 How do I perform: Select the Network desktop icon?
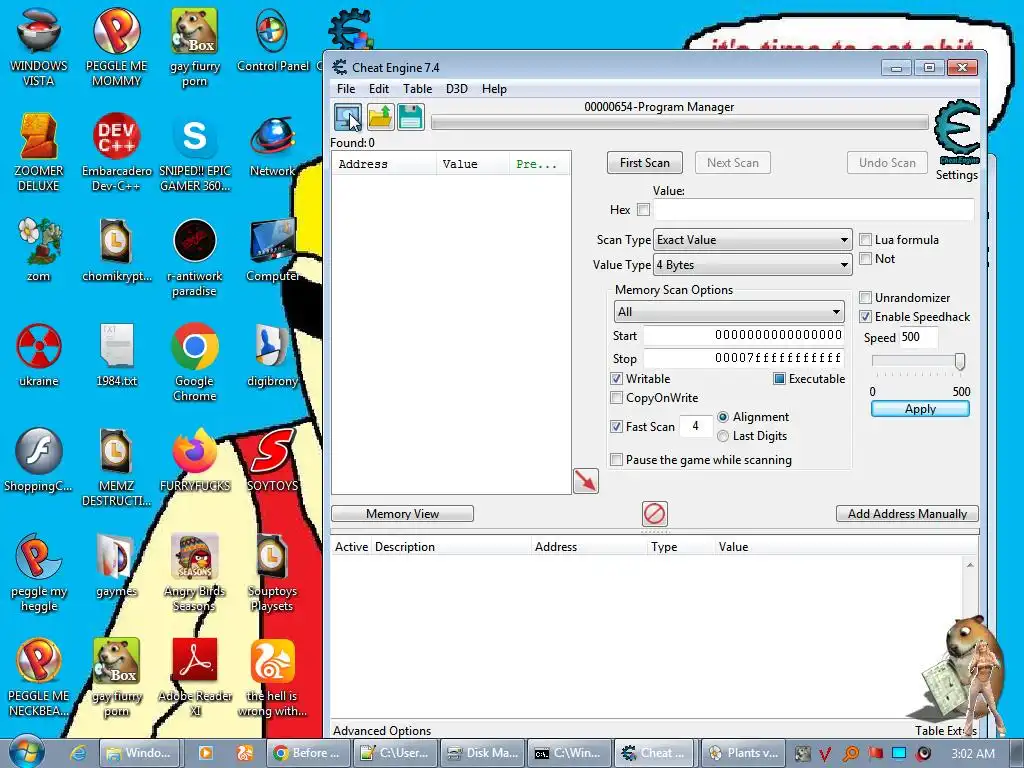tap(273, 146)
